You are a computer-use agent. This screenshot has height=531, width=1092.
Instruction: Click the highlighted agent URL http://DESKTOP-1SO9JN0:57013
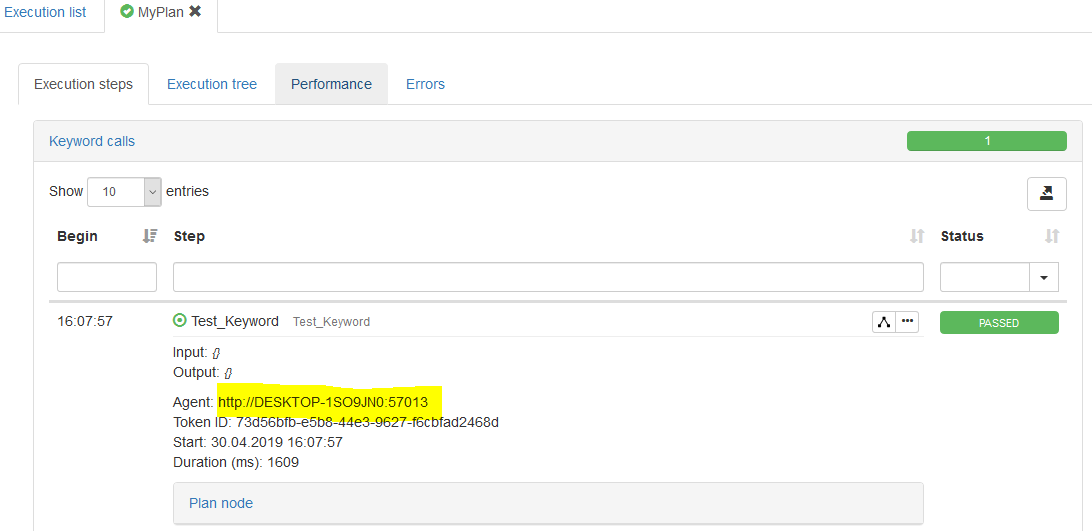tap(322, 403)
